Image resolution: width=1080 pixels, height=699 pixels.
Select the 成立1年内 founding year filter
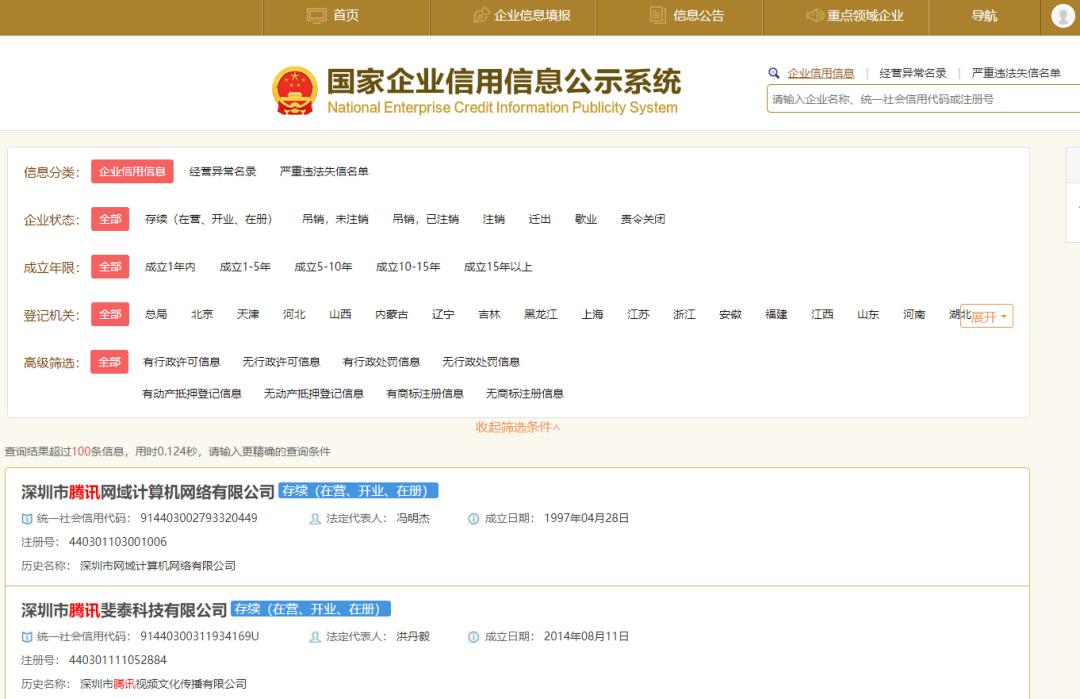[x=171, y=267]
